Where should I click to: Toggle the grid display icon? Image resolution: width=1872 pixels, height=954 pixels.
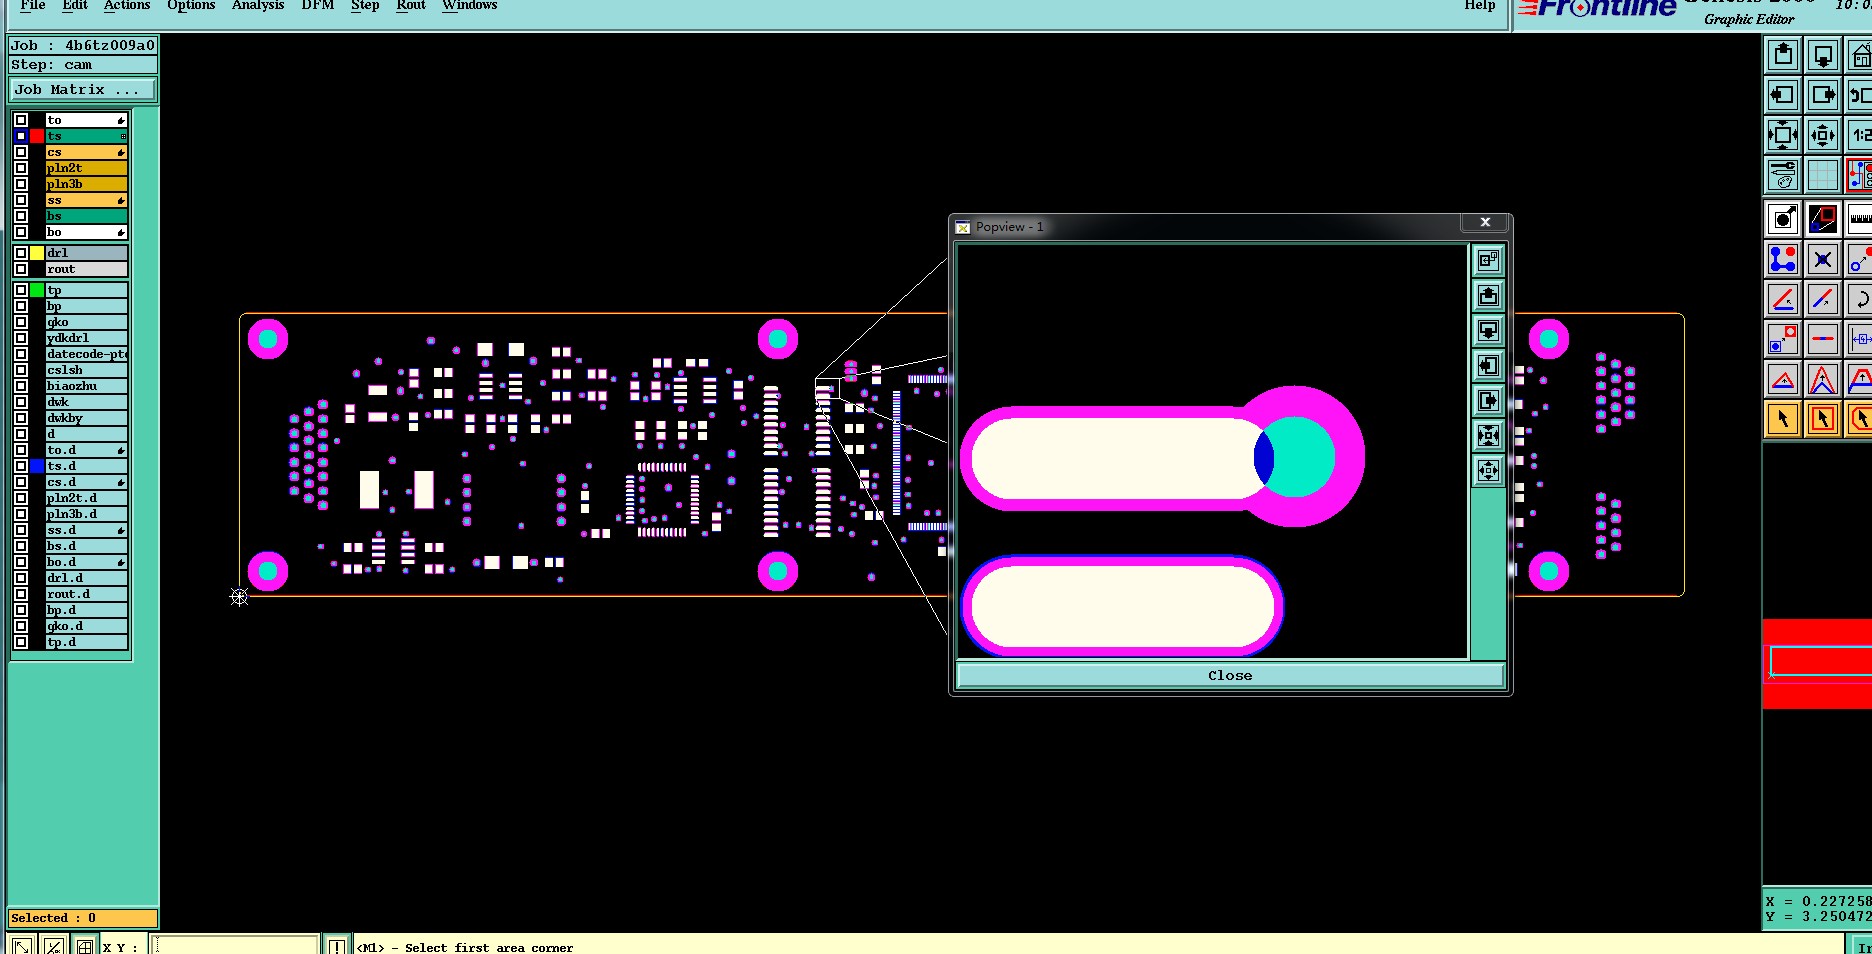point(1823,175)
